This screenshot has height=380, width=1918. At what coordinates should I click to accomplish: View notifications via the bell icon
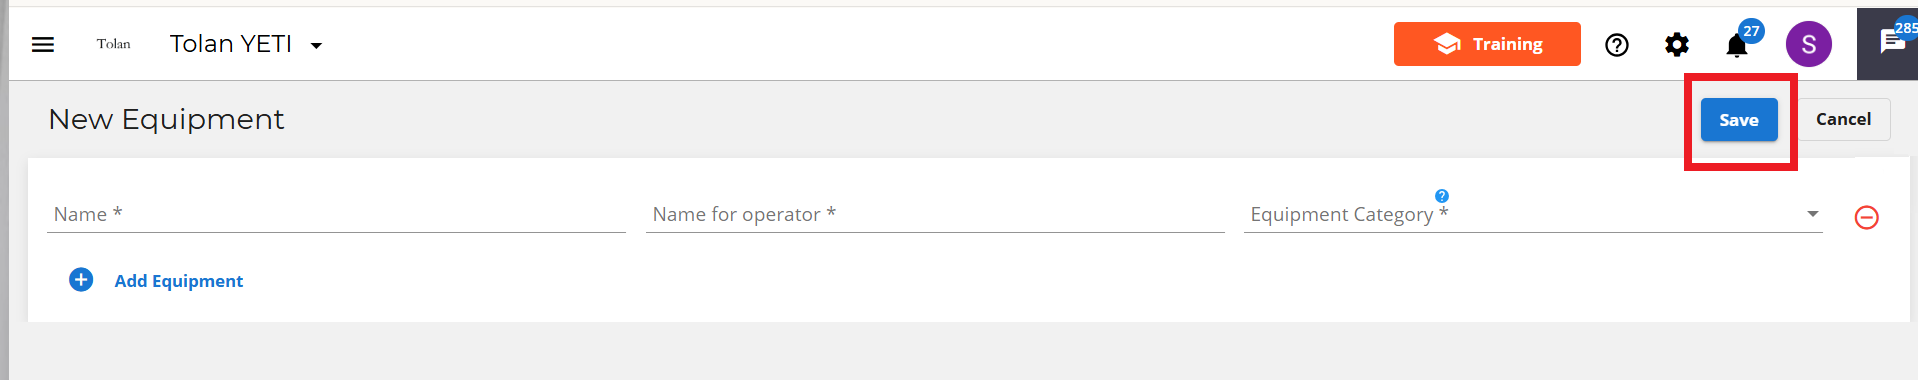(x=1737, y=47)
